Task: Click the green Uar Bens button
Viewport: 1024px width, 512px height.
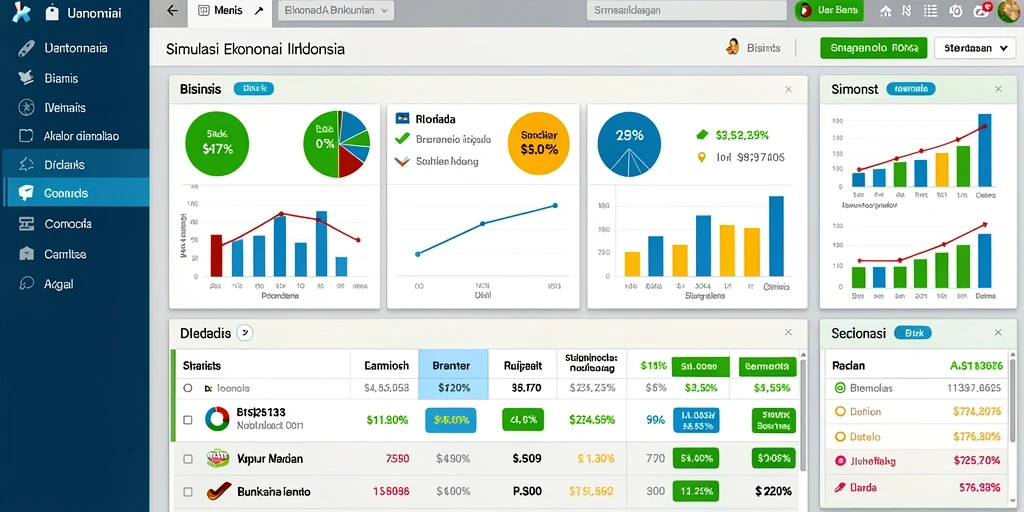Action: tap(829, 11)
